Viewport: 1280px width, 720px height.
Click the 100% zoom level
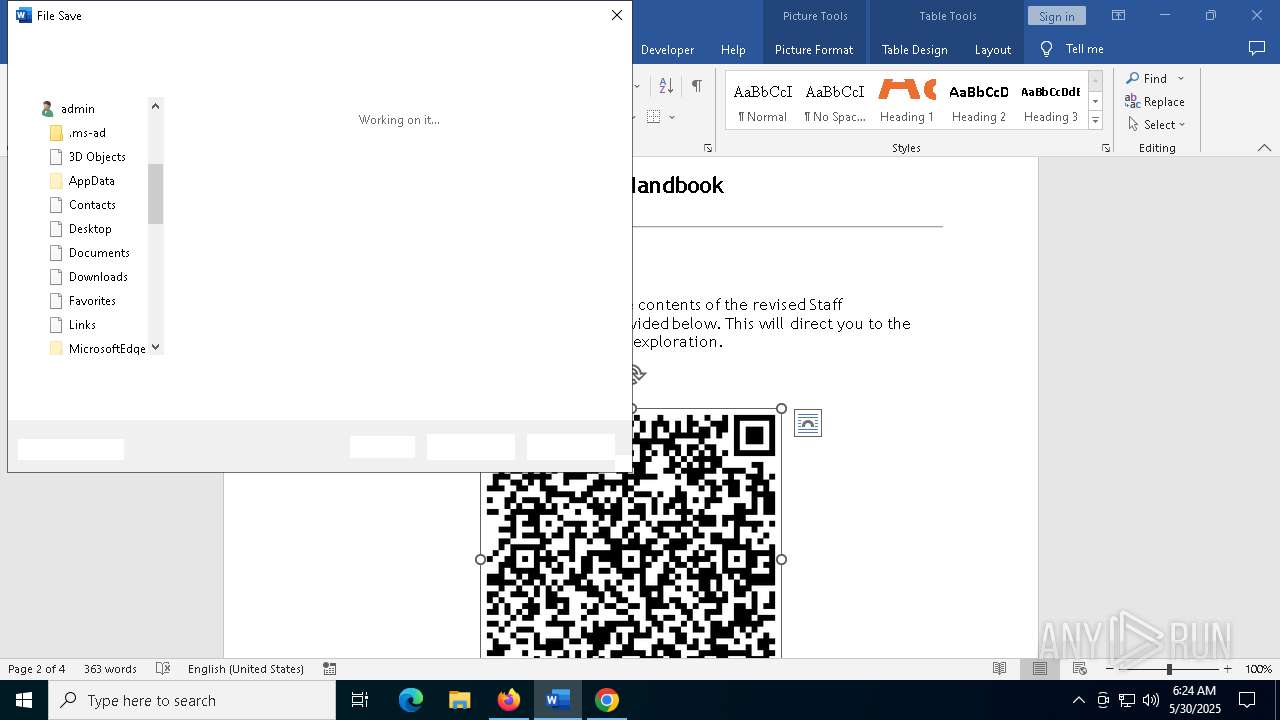click(1258, 669)
